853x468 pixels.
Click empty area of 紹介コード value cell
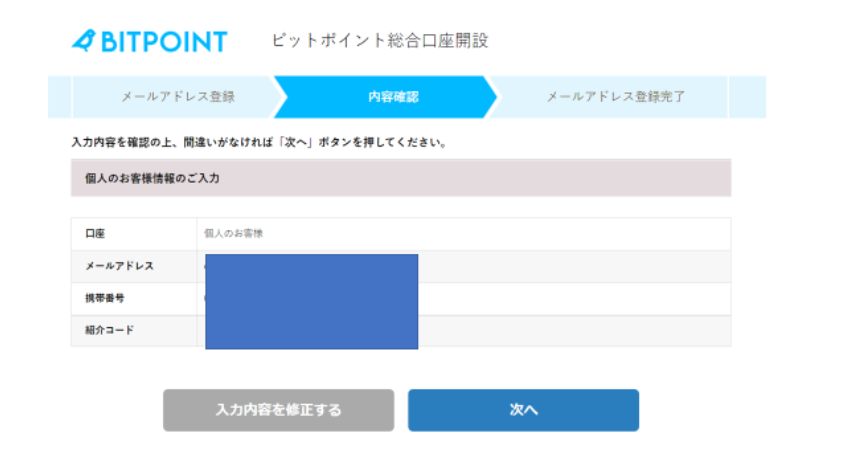point(574,331)
